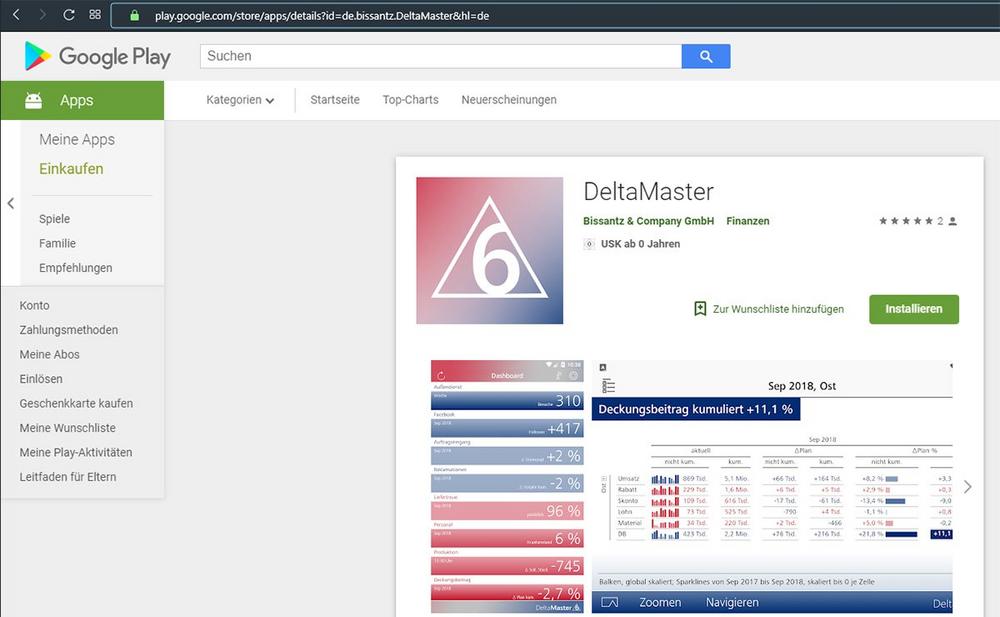The width and height of the screenshot is (1000, 617).
Task: Click the green padlock security icon
Action: coord(135,15)
